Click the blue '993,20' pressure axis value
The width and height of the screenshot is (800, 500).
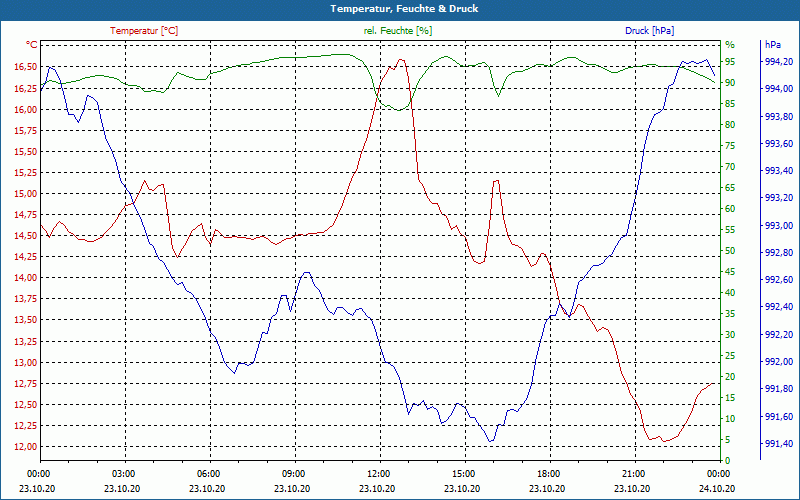click(x=779, y=198)
